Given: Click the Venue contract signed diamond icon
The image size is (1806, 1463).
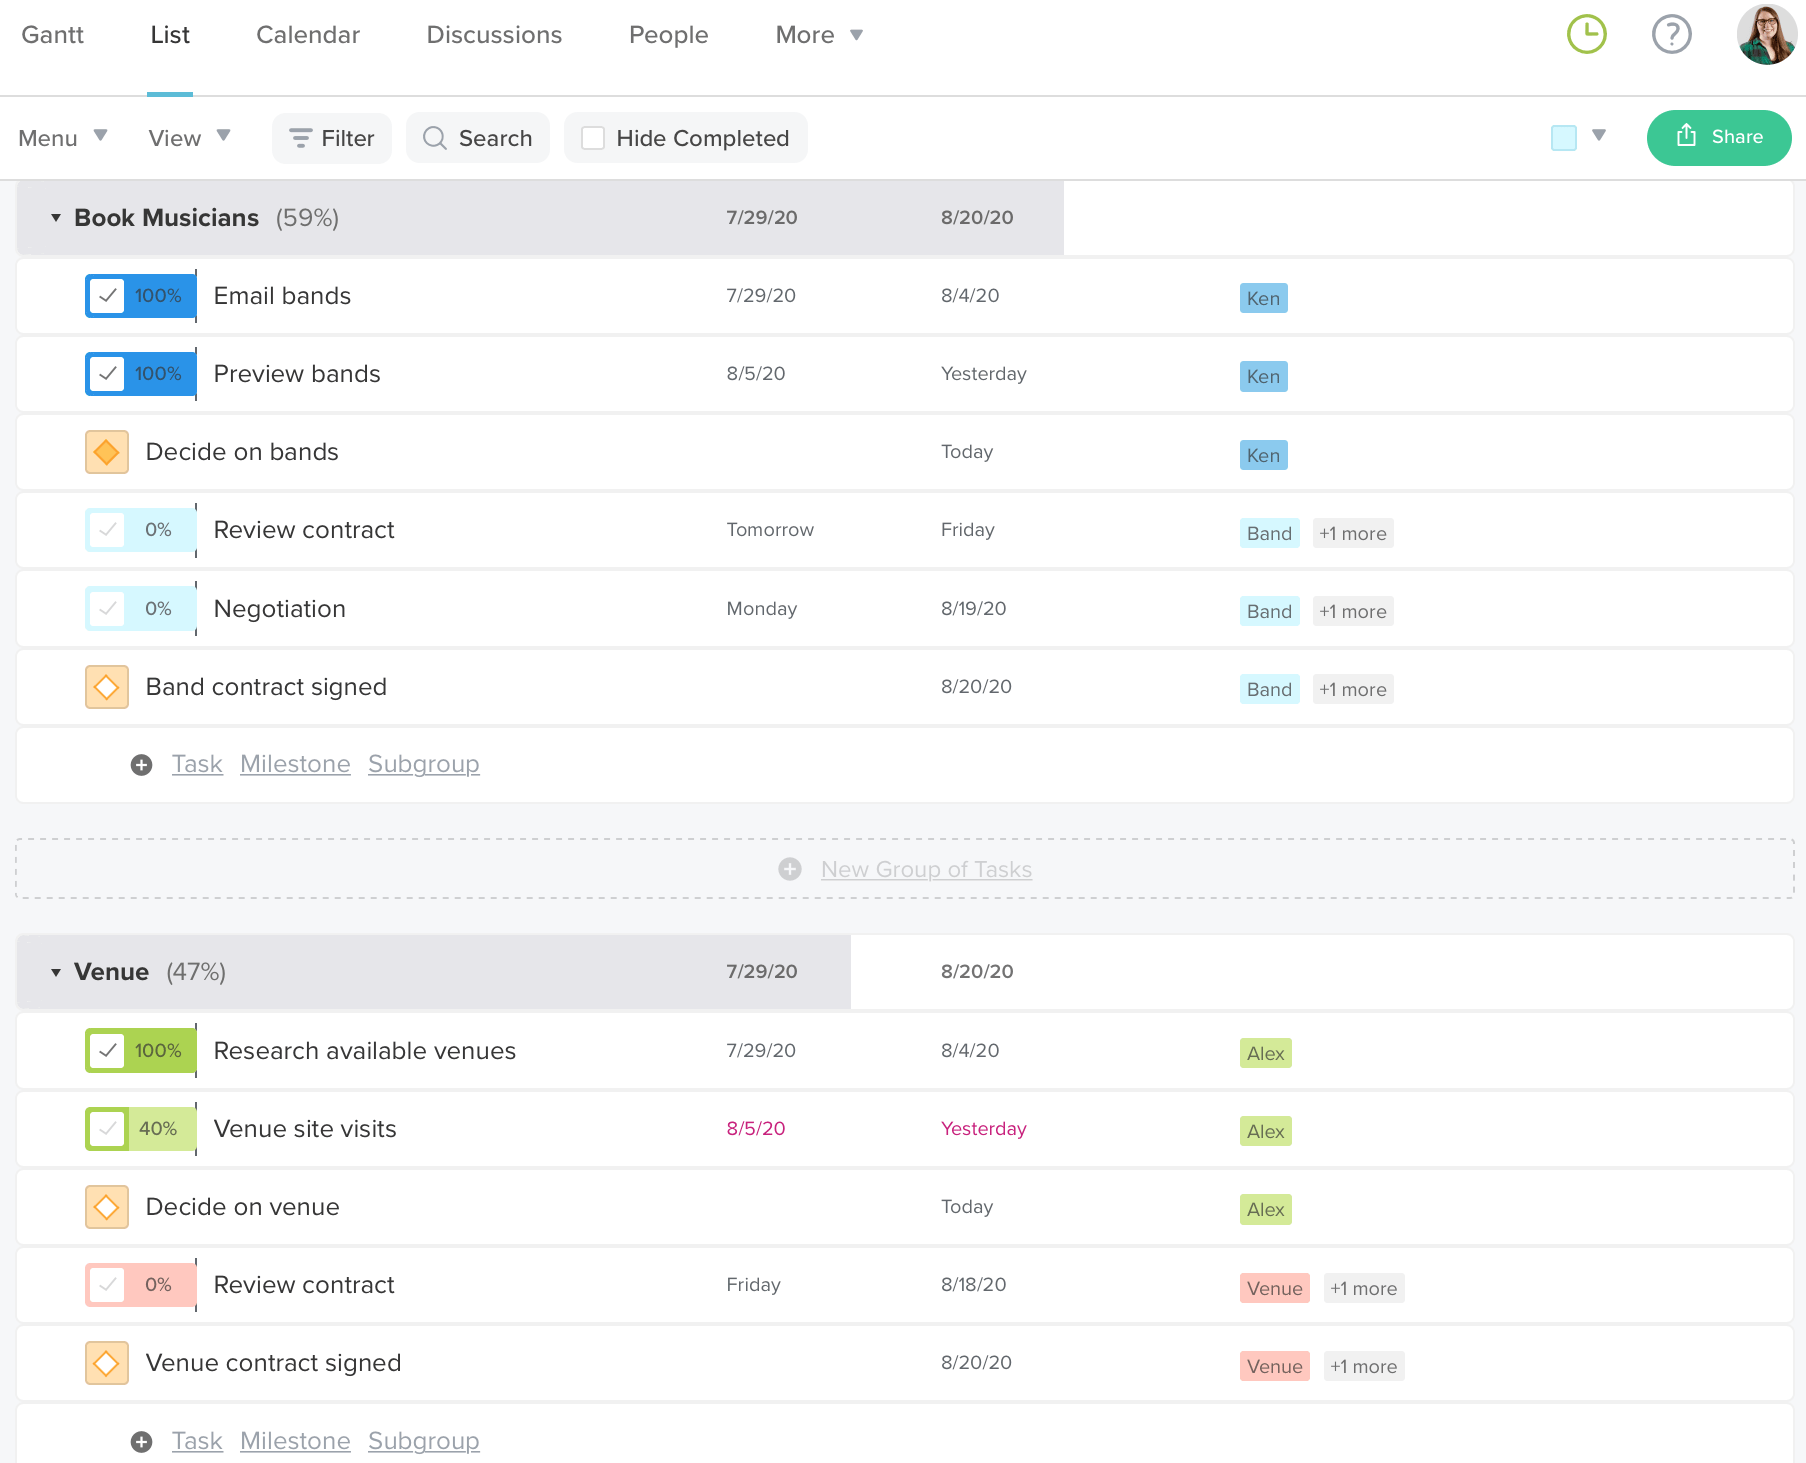Looking at the screenshot, I should click(106, 1363).
